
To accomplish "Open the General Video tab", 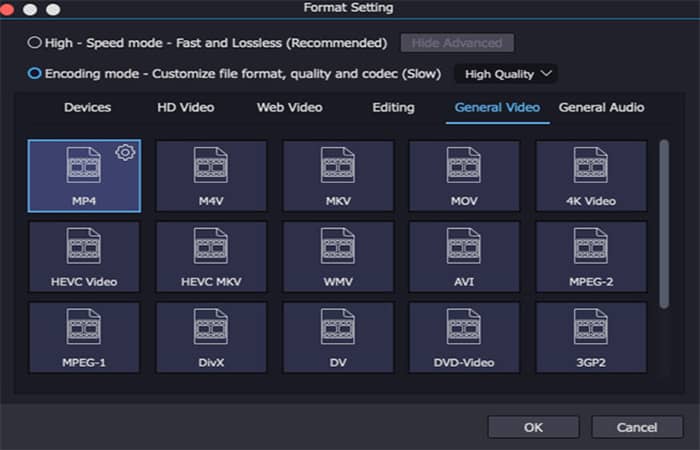I will click(497, 108).
